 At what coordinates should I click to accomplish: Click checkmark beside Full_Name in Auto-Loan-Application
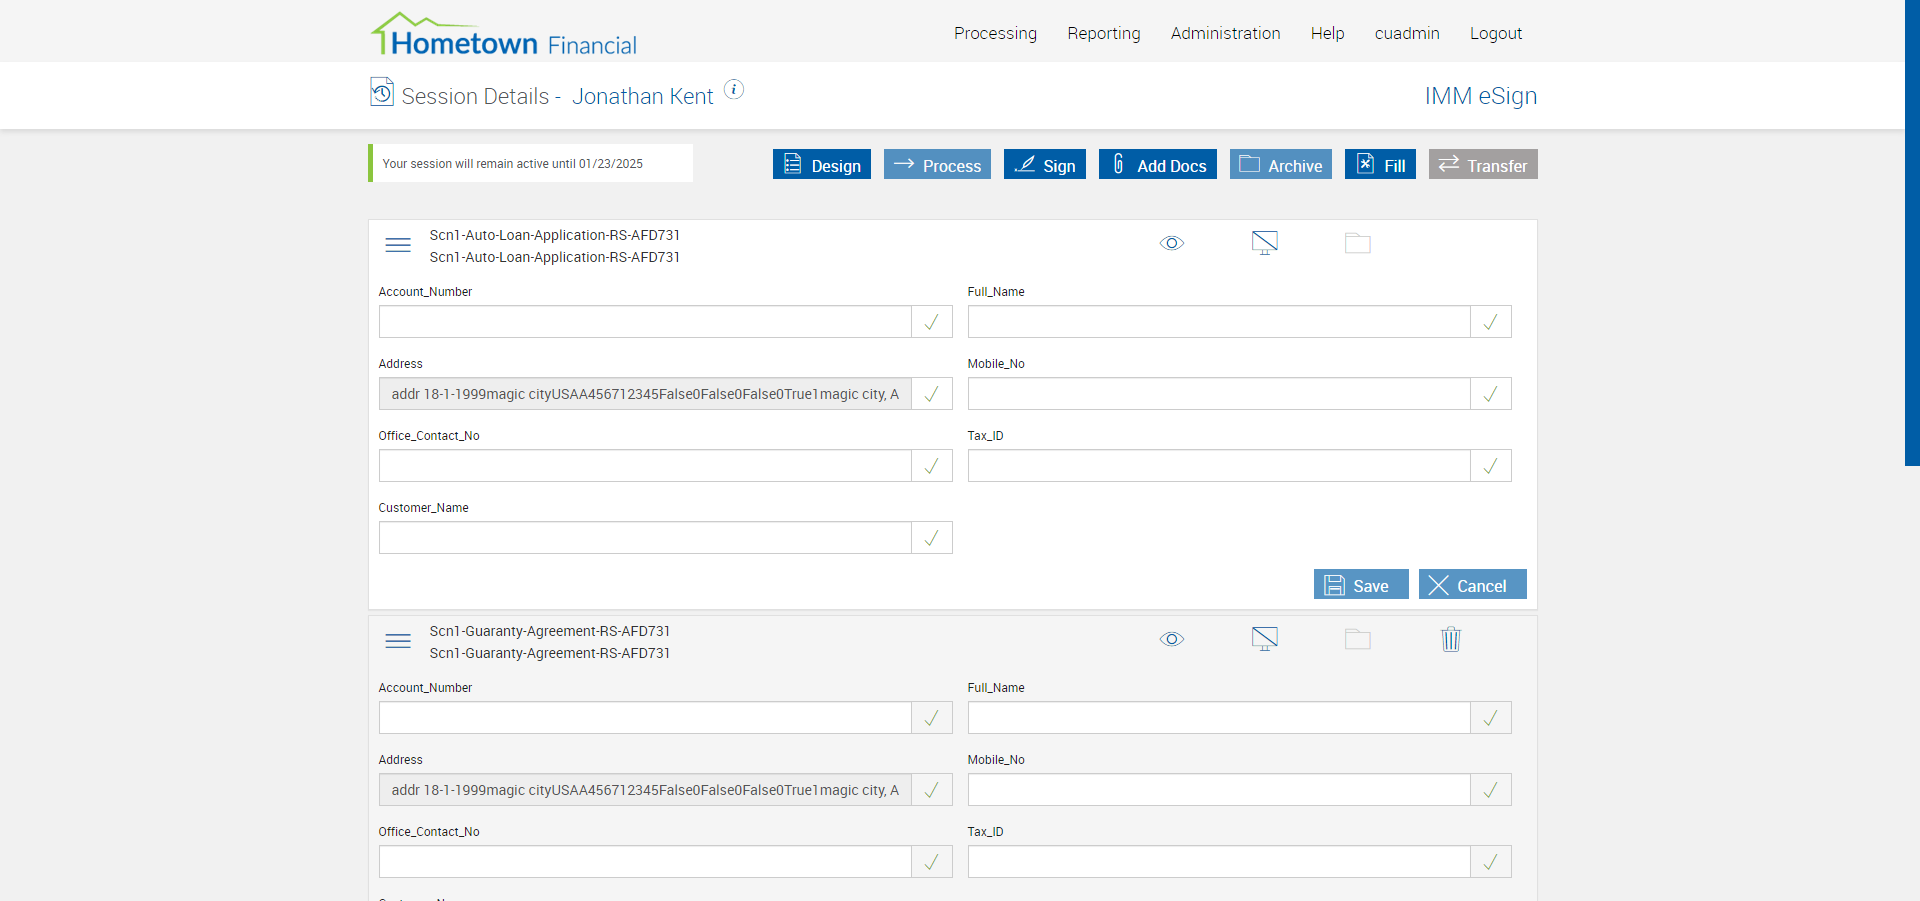1491,322
